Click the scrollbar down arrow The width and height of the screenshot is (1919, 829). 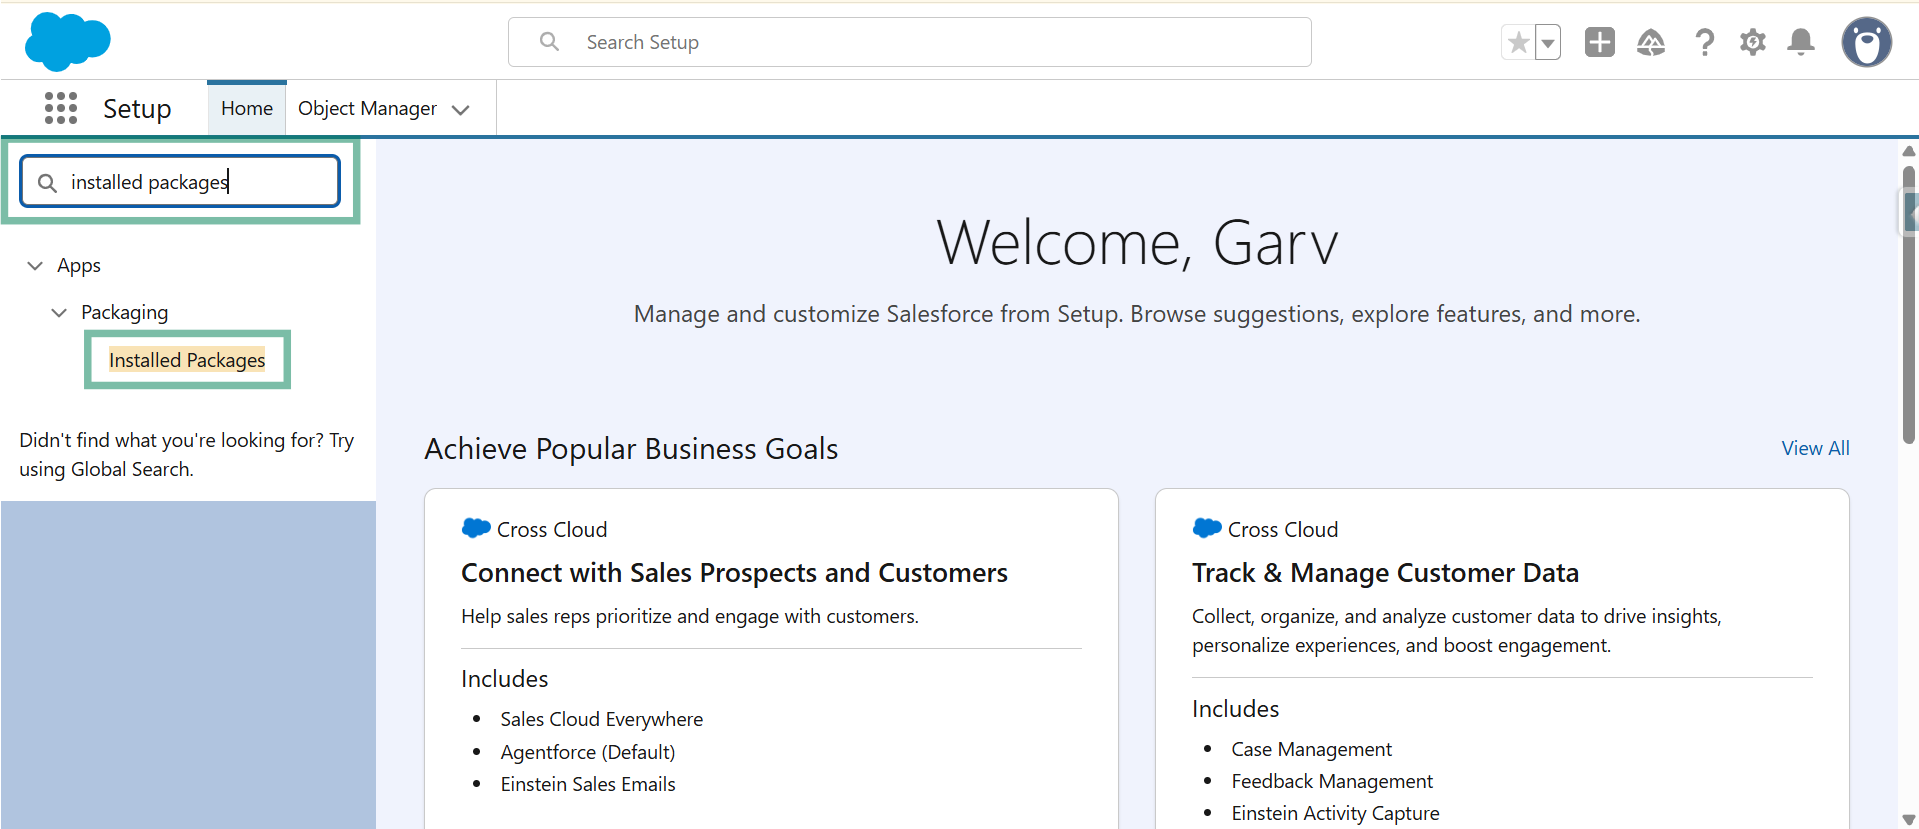pyautogui.click(x=1908, y=819)
